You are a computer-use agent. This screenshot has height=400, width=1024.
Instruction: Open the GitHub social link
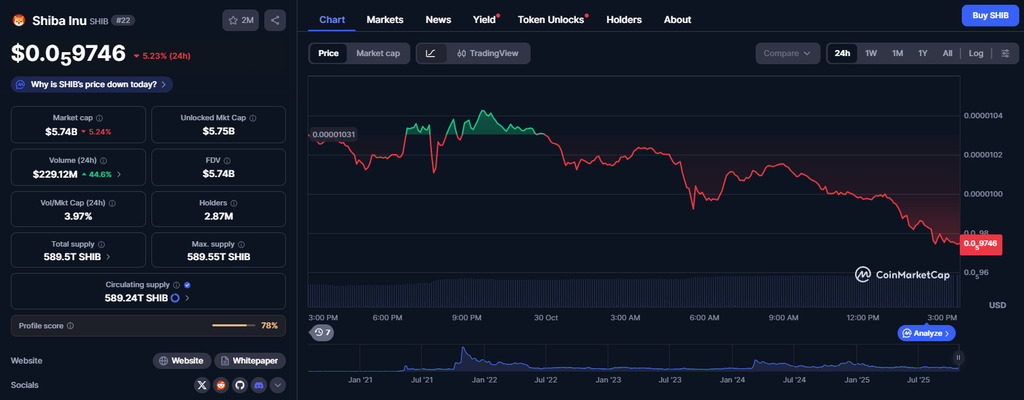click(x=239, y=385)
